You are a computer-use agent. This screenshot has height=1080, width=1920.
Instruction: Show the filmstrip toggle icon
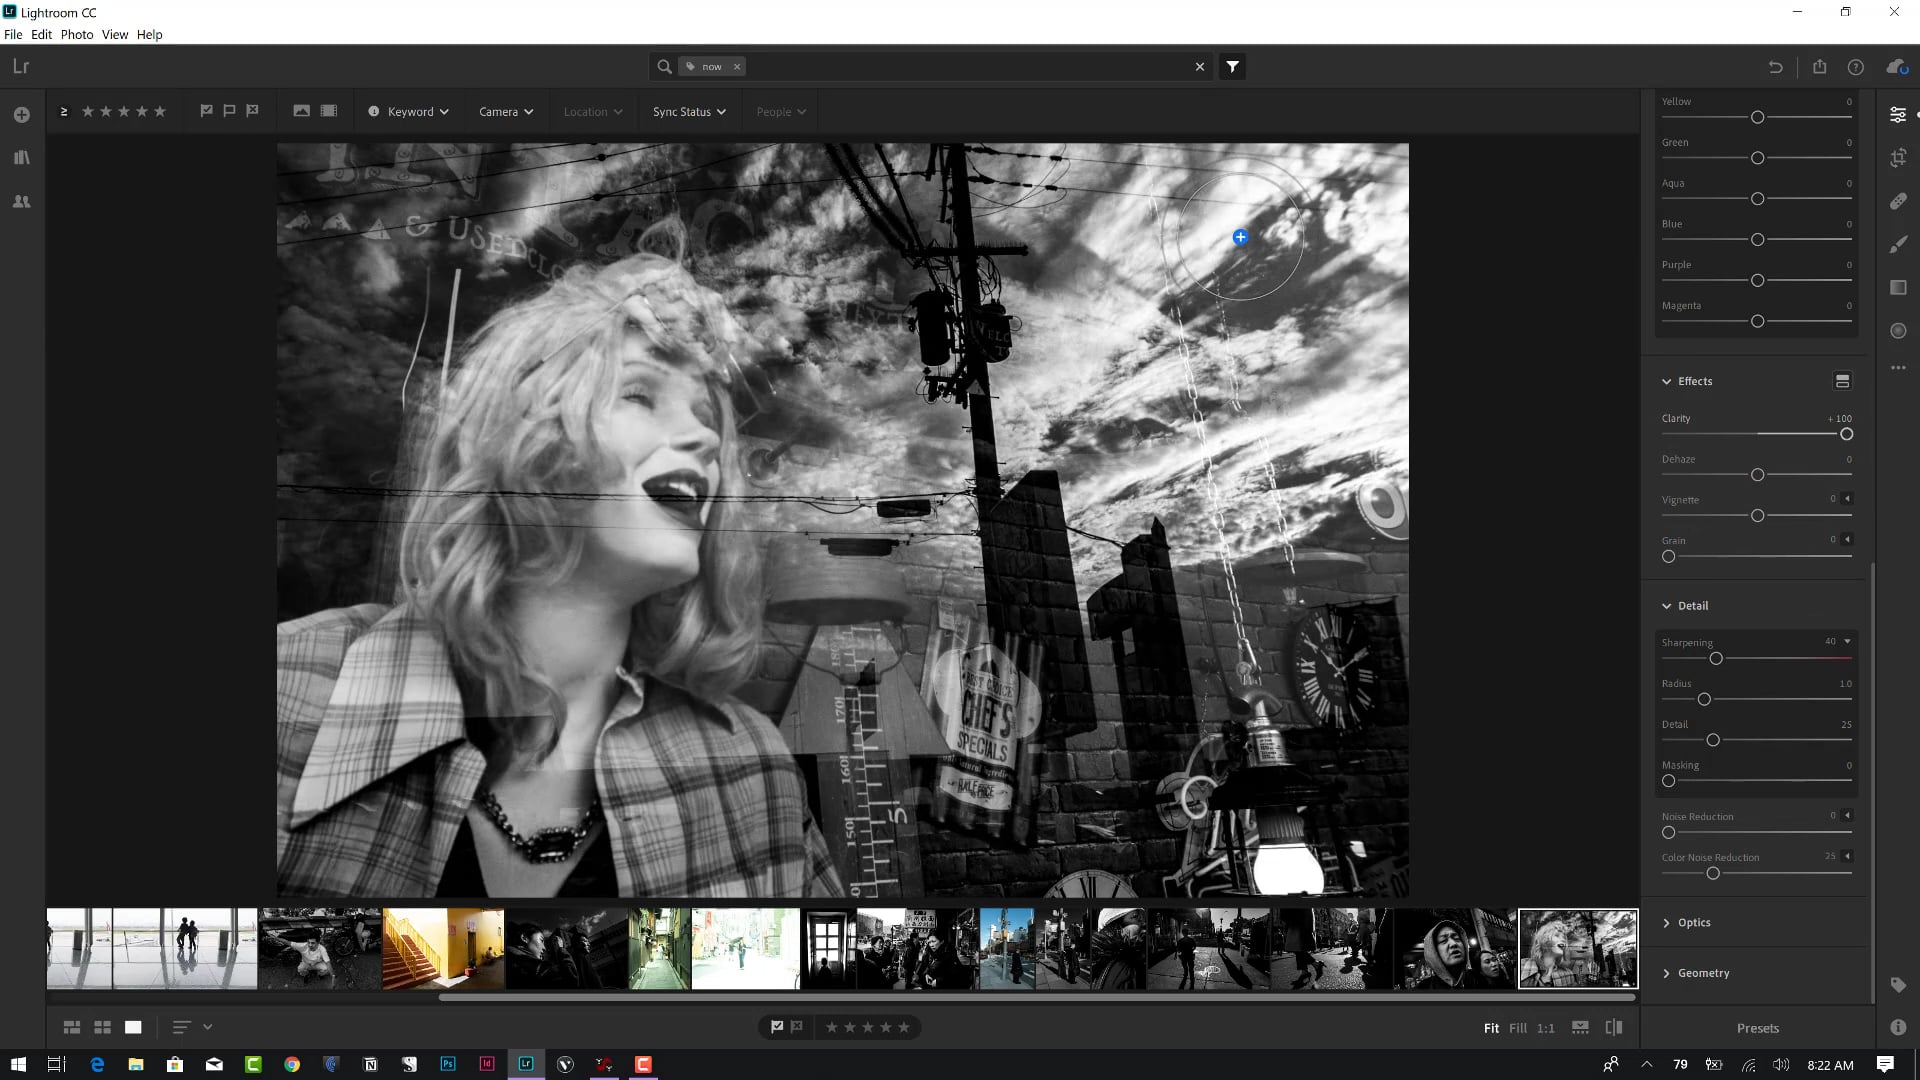1580,1027
